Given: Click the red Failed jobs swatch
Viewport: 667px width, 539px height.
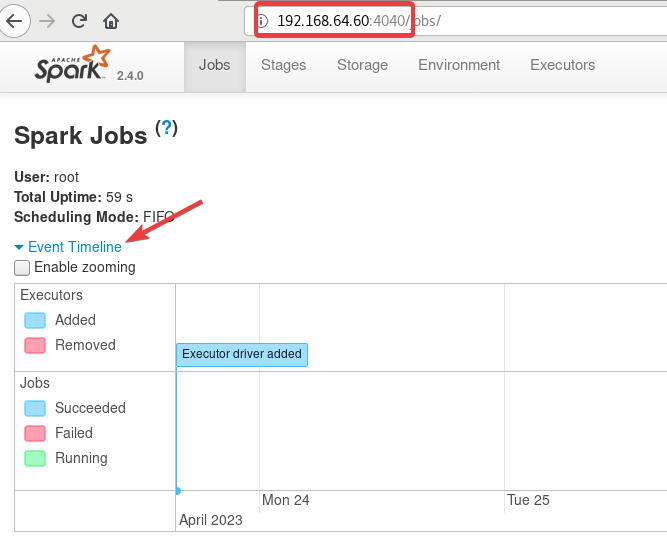Looking at the screenshot, I should click(35, 433).
